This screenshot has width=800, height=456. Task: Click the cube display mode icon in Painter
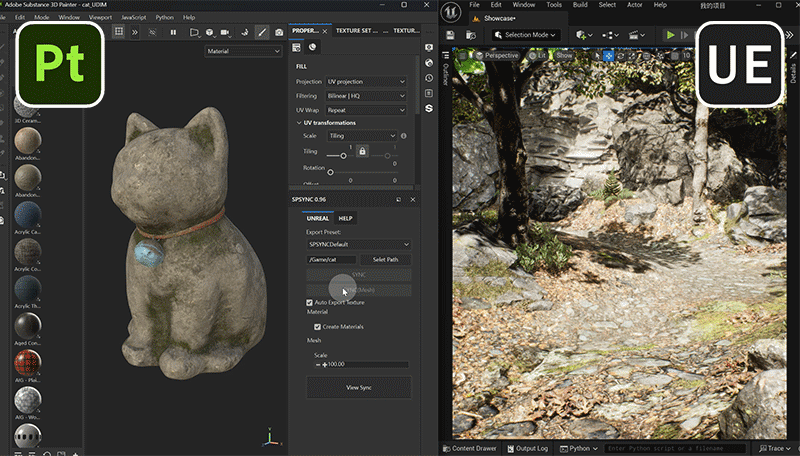(x=210, y=32)
